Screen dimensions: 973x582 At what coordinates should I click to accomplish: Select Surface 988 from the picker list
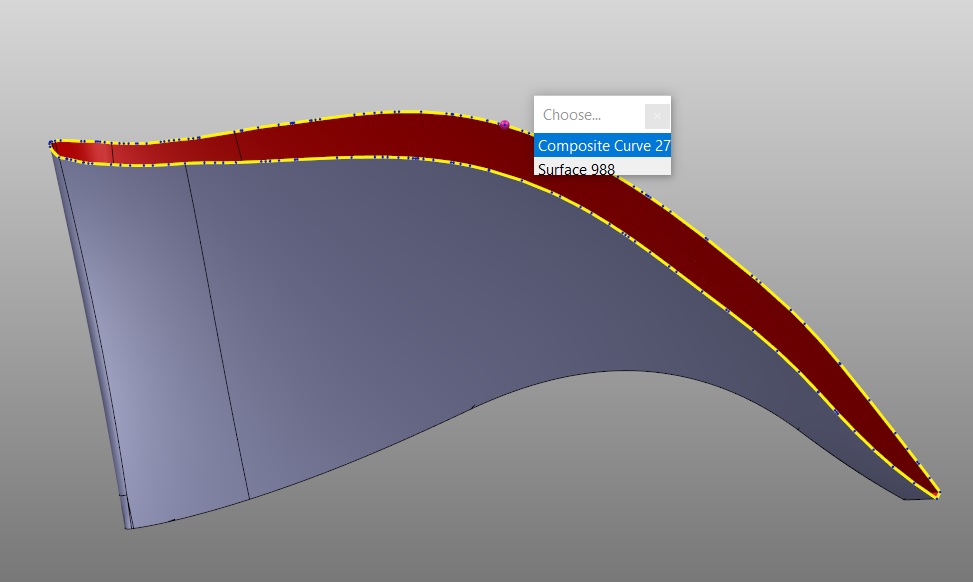pos(576,170)
